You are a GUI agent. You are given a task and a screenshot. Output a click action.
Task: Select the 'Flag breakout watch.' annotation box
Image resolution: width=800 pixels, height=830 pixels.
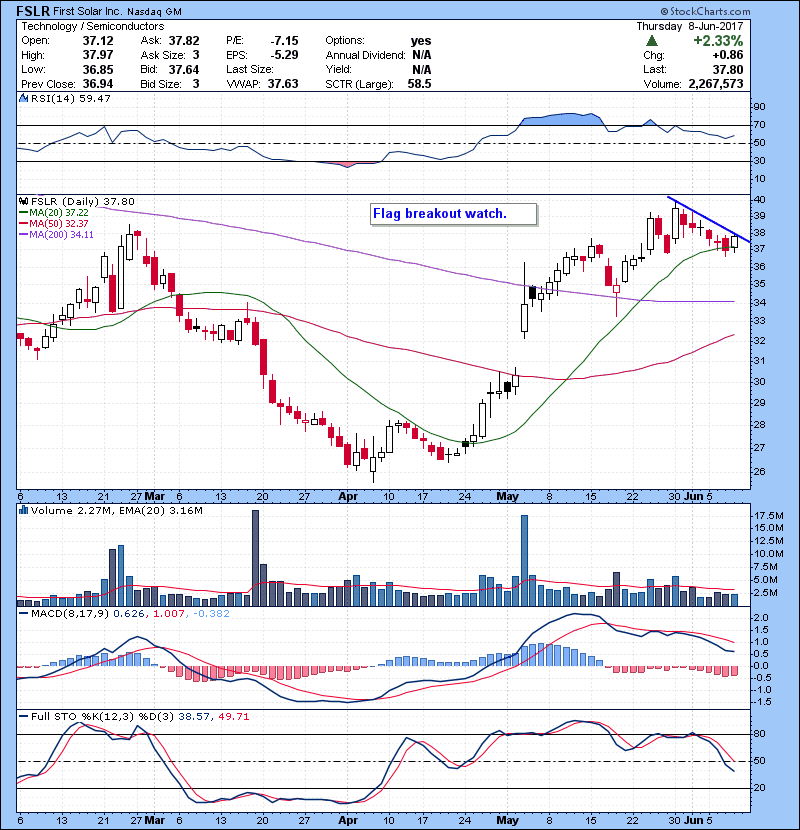pos(451,214)
